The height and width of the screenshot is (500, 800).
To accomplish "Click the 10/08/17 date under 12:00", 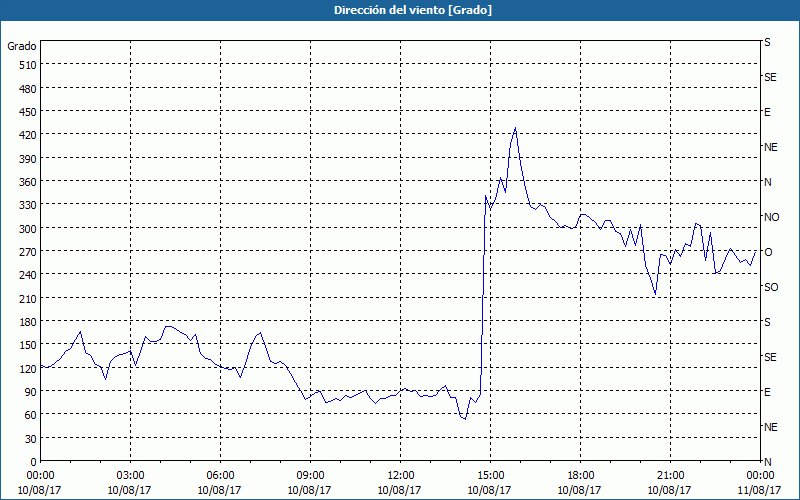I will 399,490.
